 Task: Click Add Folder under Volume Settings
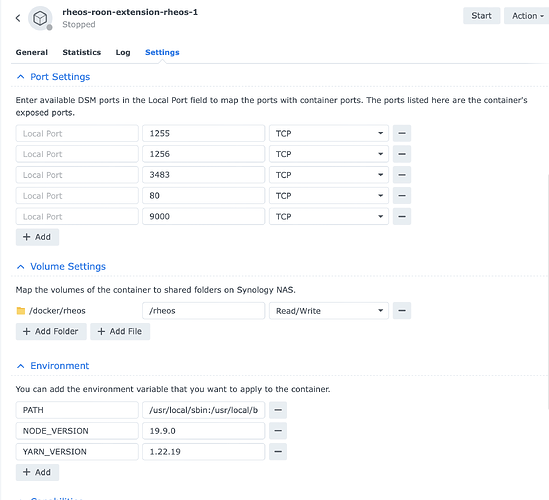(x=51, y=332)
